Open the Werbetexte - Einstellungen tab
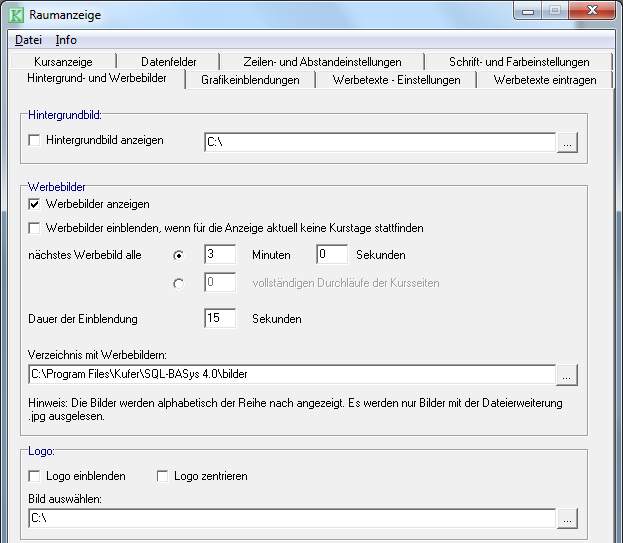The height and width of the screenshot is (543, 623). click(396, 80)
